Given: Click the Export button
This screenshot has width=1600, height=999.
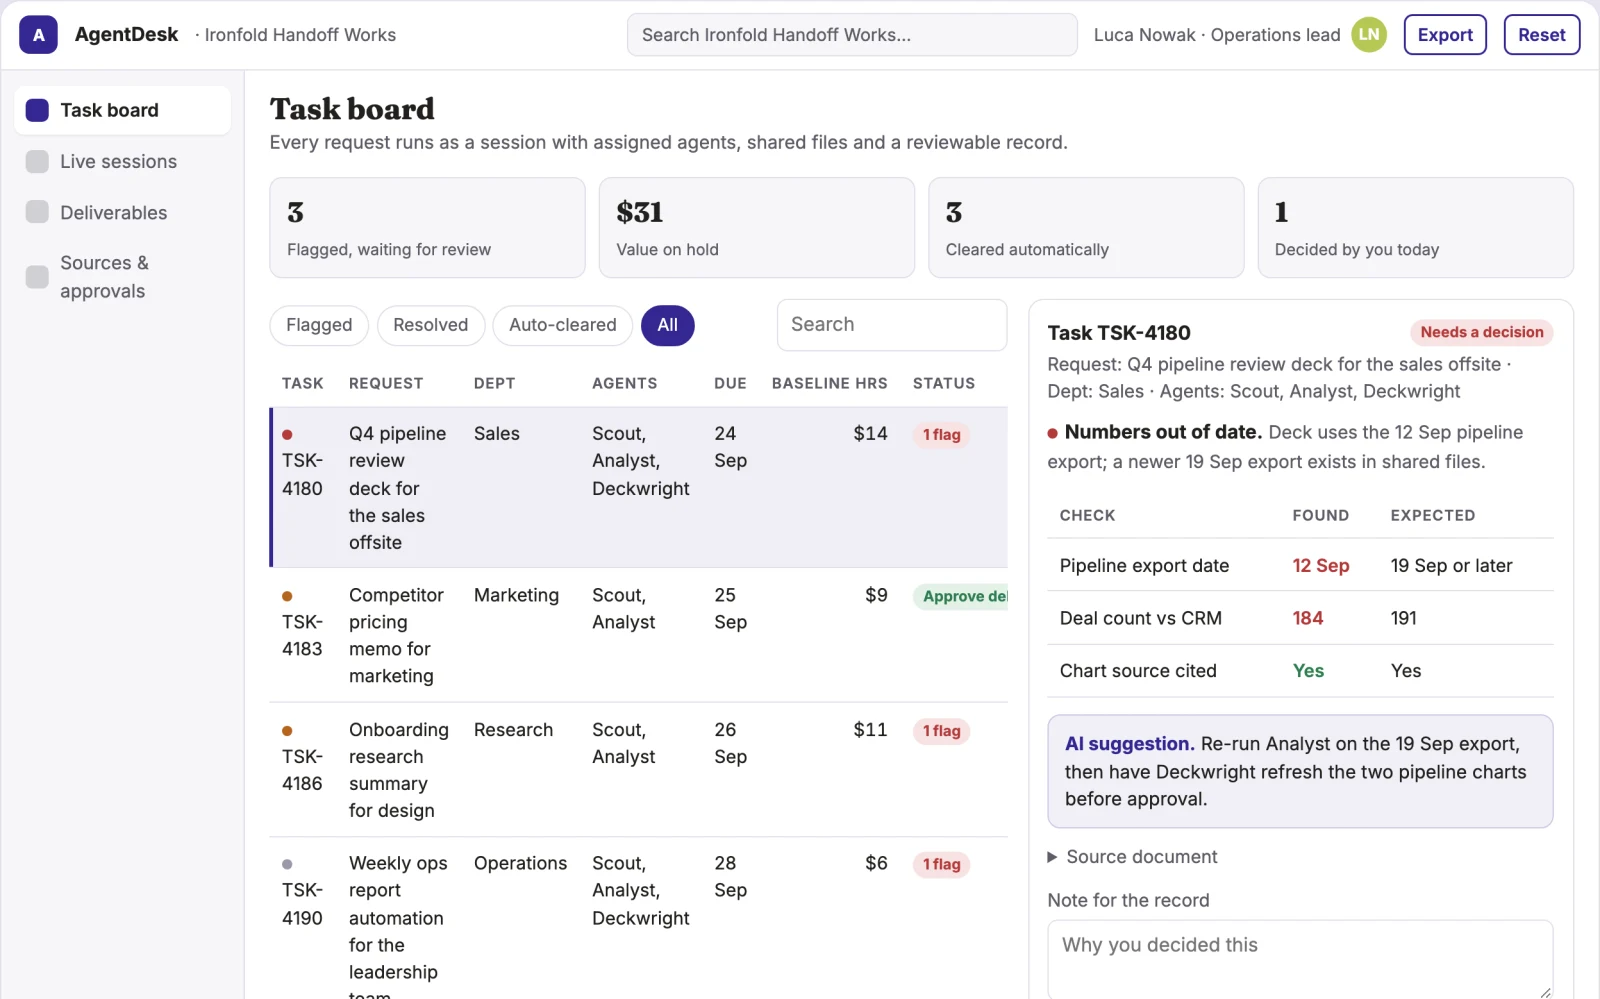Looking at the screenshot, I should click(x=1445, y=35).
